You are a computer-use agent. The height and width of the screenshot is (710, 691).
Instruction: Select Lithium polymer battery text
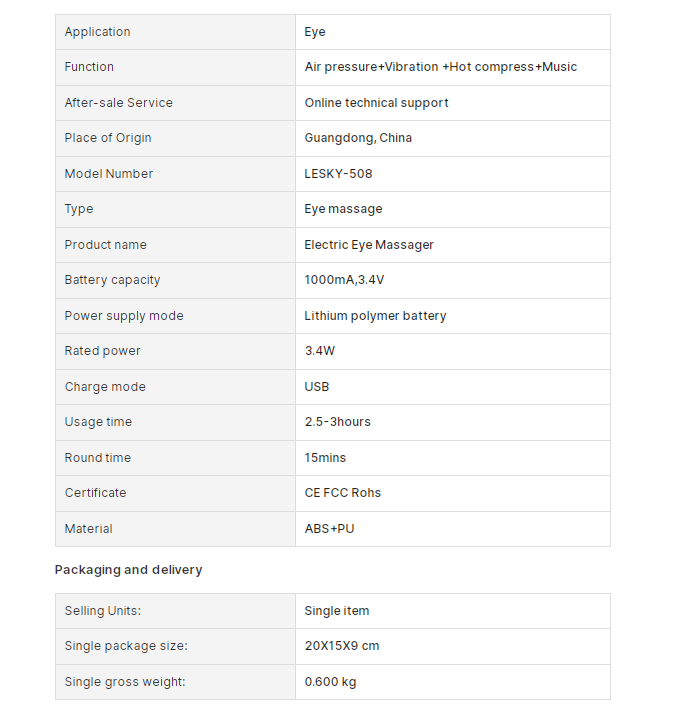(375, 316)
